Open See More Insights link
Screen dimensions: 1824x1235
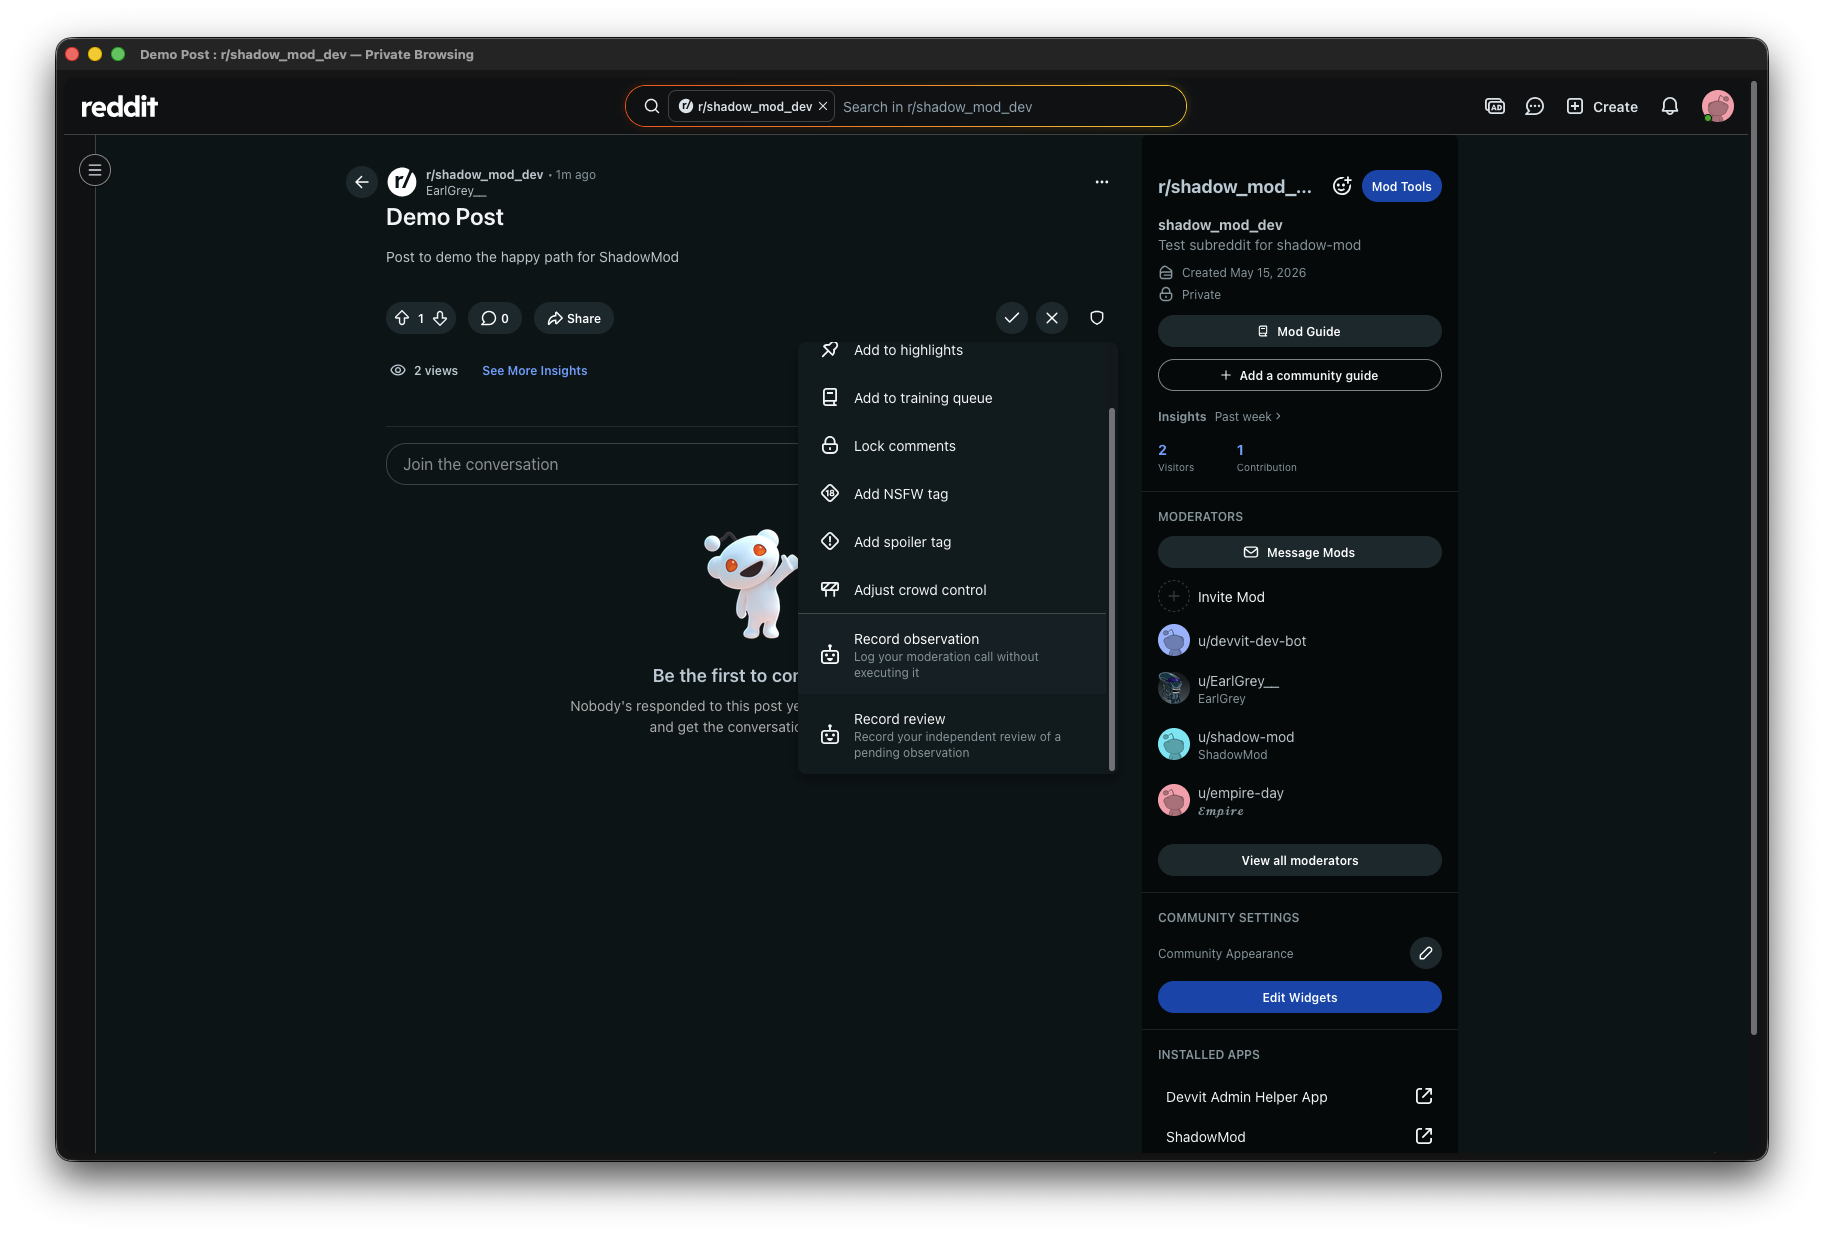pos(535,370)
